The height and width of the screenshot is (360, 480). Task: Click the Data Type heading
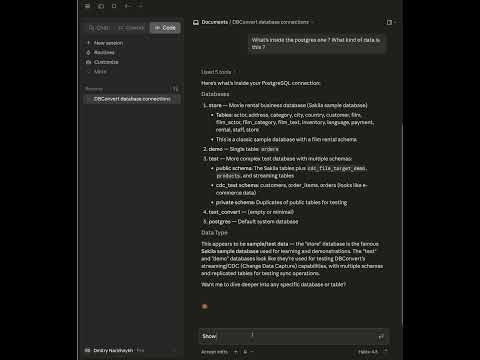pyautogui.click(x=214, y=233)
